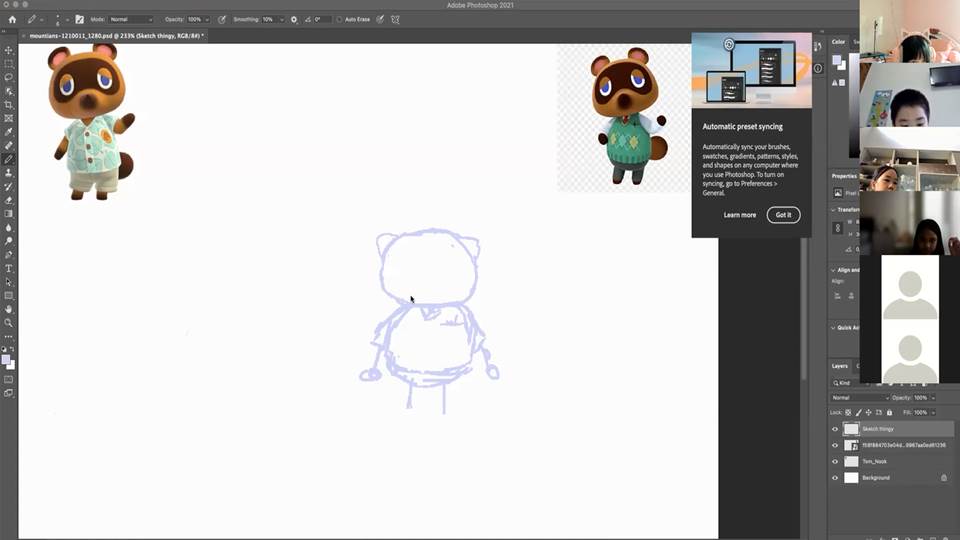This screenshot has width=960, height=540.
Task: Collapse the Align and Distribute section
Action: click(833, 270)
